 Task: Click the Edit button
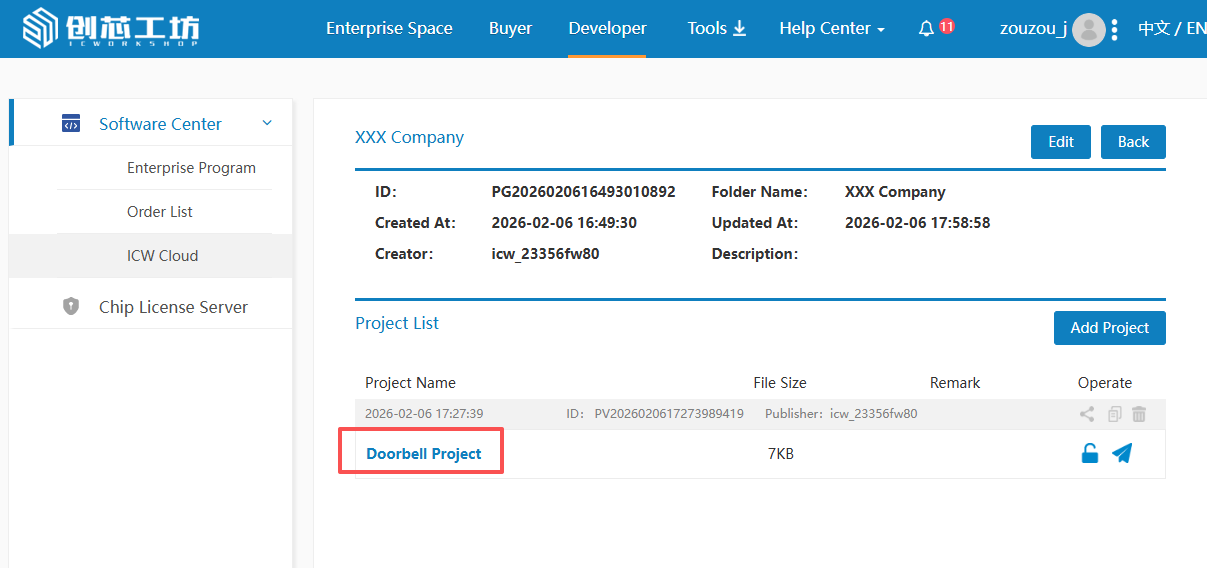pyautogui.click(x=1060, y=142)
